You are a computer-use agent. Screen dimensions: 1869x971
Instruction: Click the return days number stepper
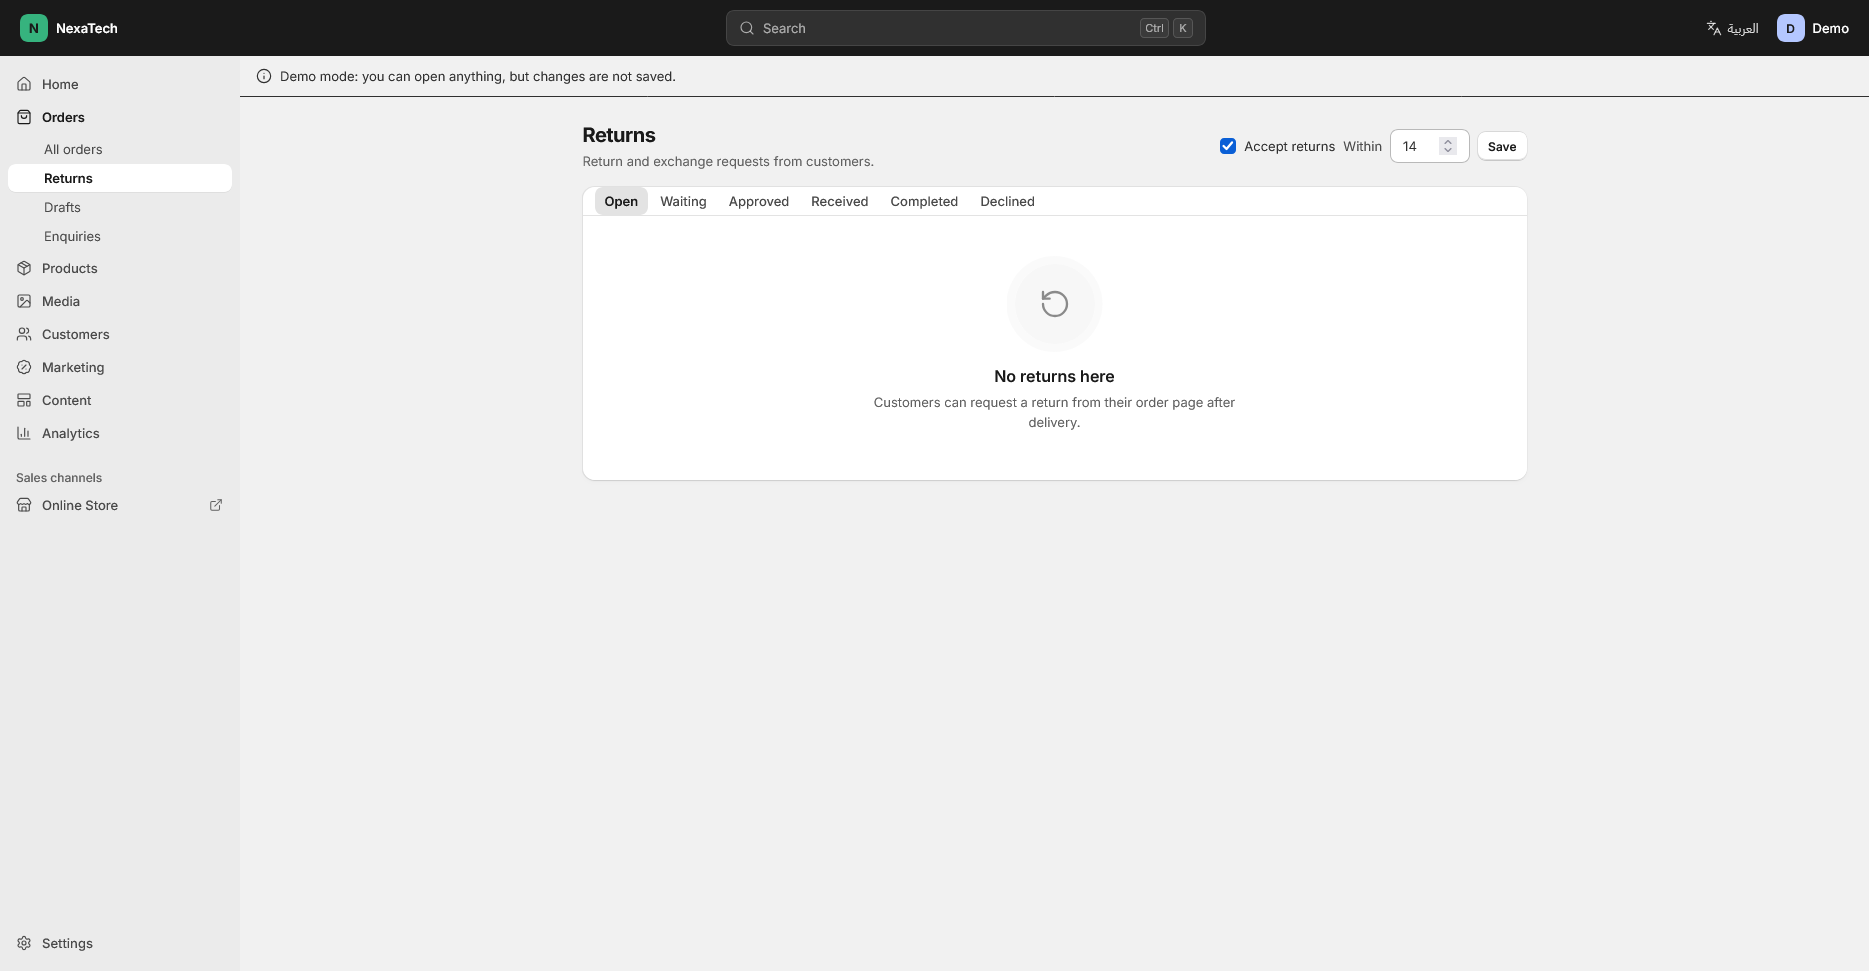point(1447,146)
